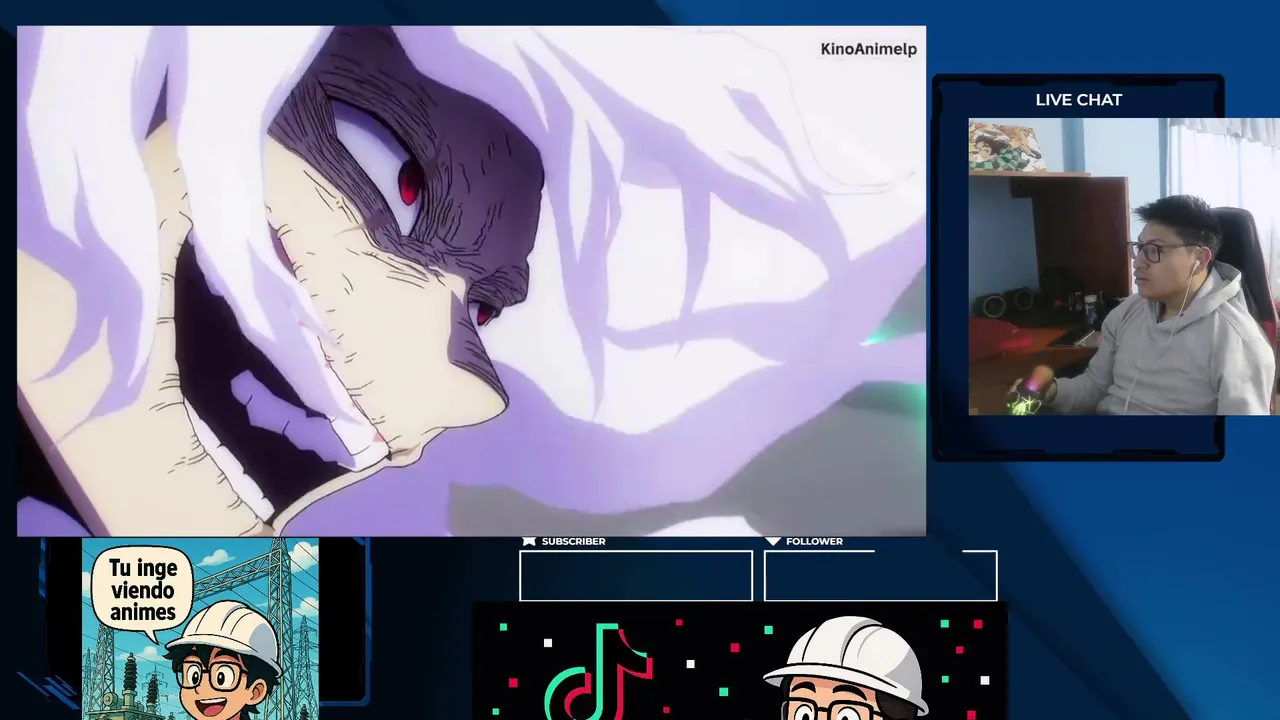Click the TikTok logo
Viewport: 1280px width, 720px height.
point(598,670)
